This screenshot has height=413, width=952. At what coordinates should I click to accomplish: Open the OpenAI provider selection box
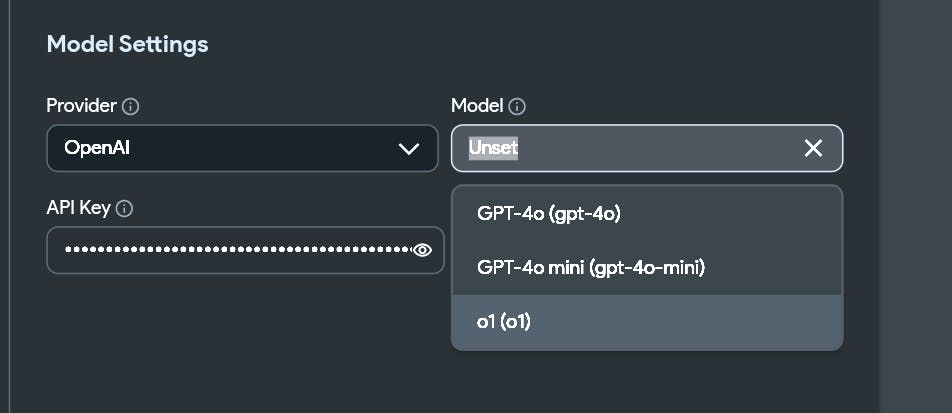click(x=242, y=148)
